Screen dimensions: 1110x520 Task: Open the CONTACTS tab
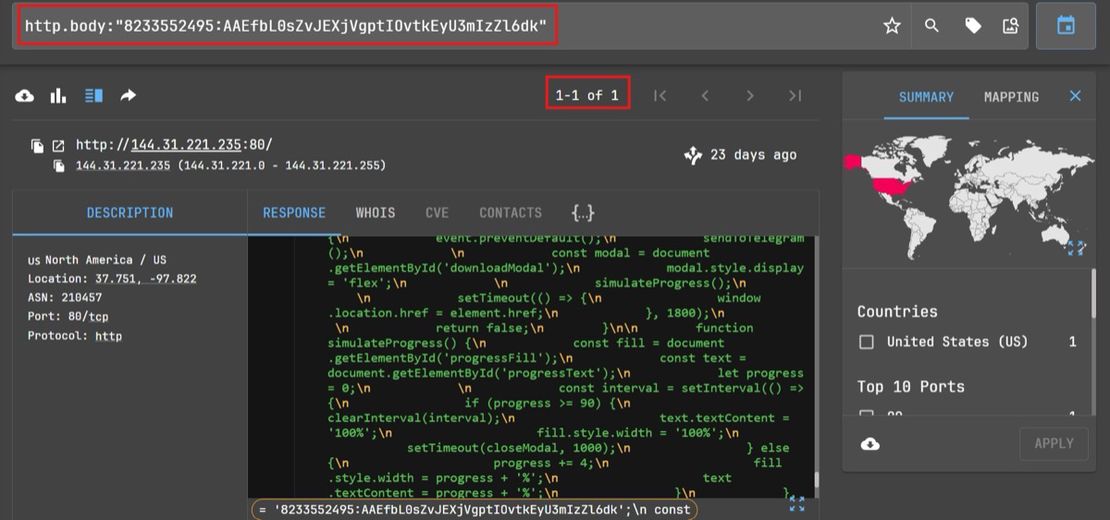tap(510, 212)
